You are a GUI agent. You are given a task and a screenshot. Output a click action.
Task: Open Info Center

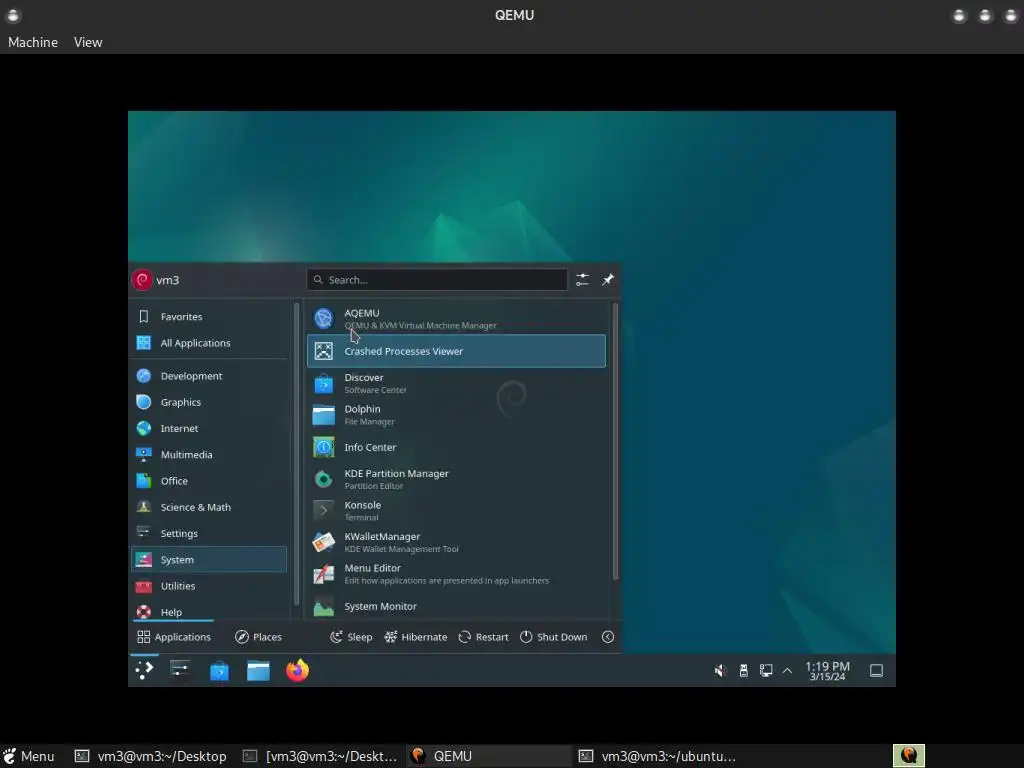tap(456, 447)
